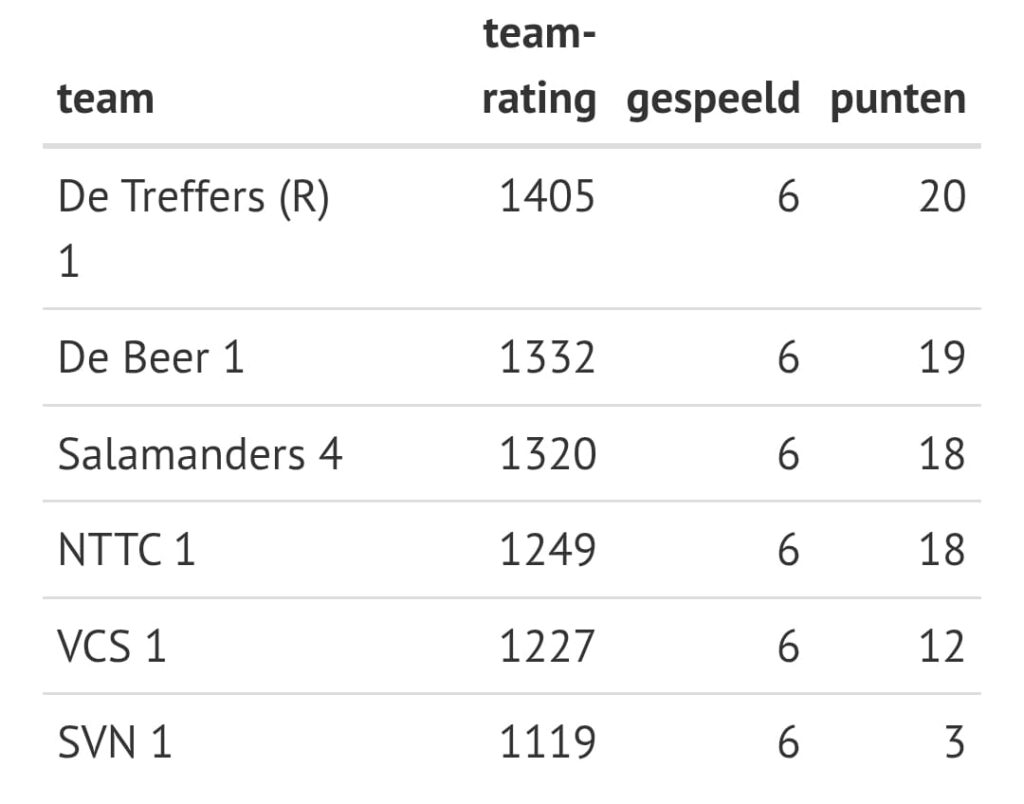Click on team VCS 1
Image resolution: width=1024 pixels, height=804 pixels.
(112, 646)
